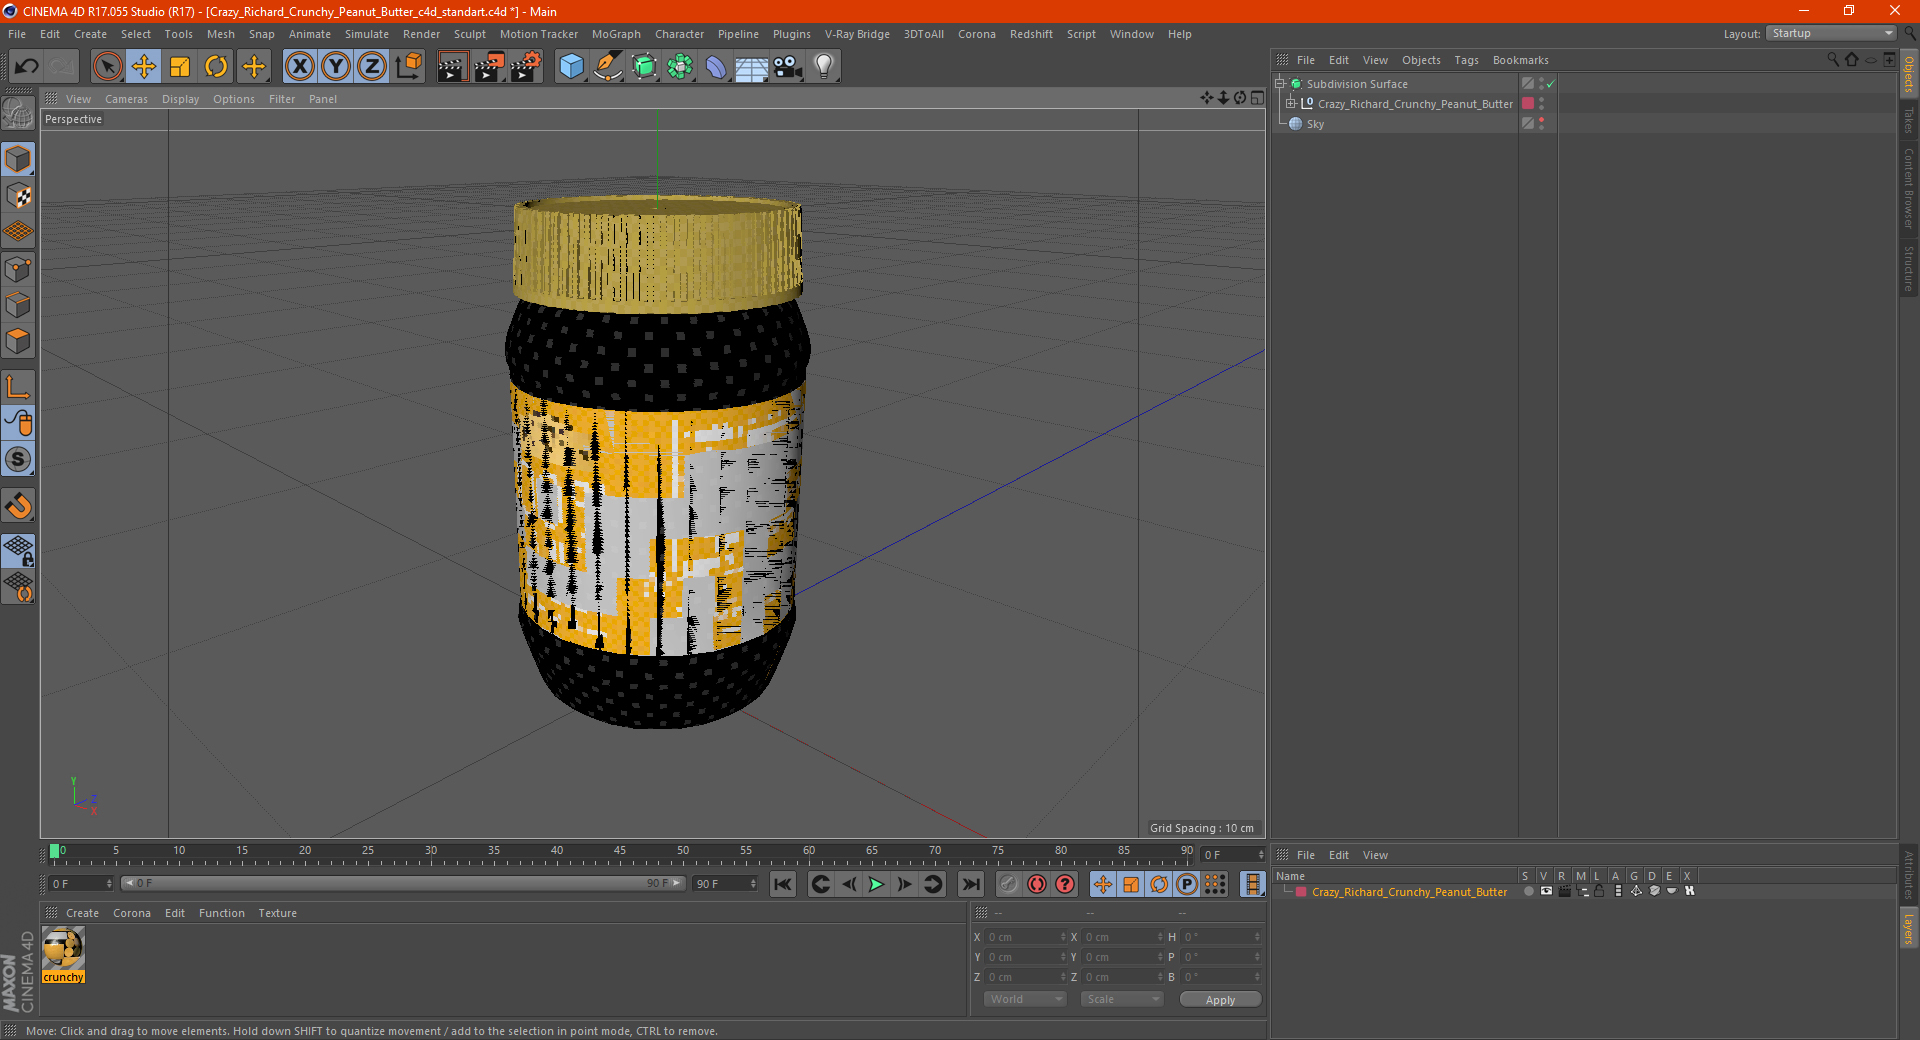Select the Live Selection tool

point(107,67)
